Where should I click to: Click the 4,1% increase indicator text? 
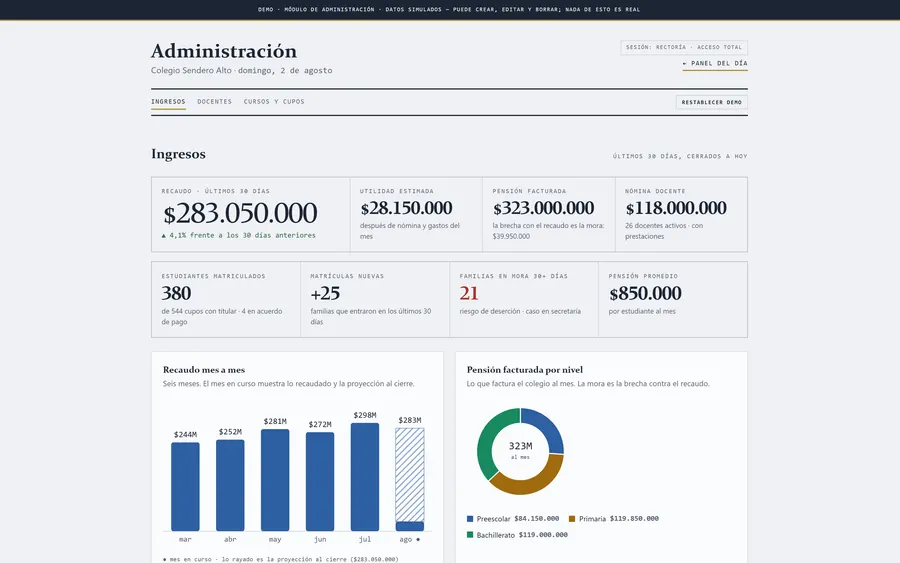tap(238, 235)
